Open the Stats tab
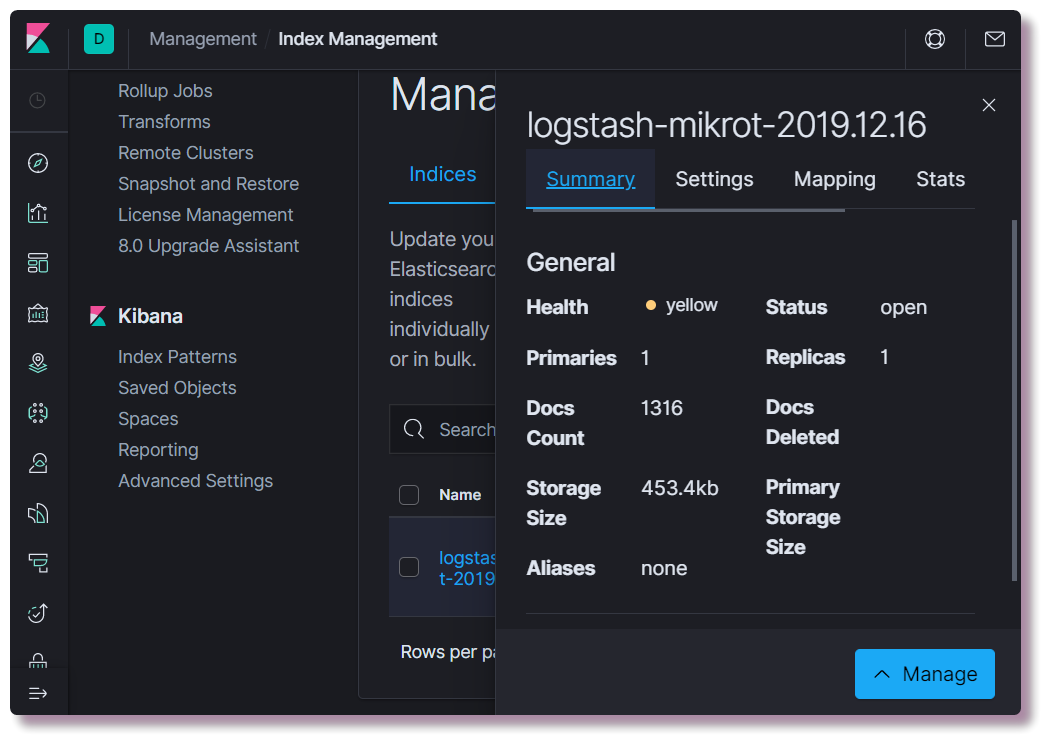 tap(940, 179)
